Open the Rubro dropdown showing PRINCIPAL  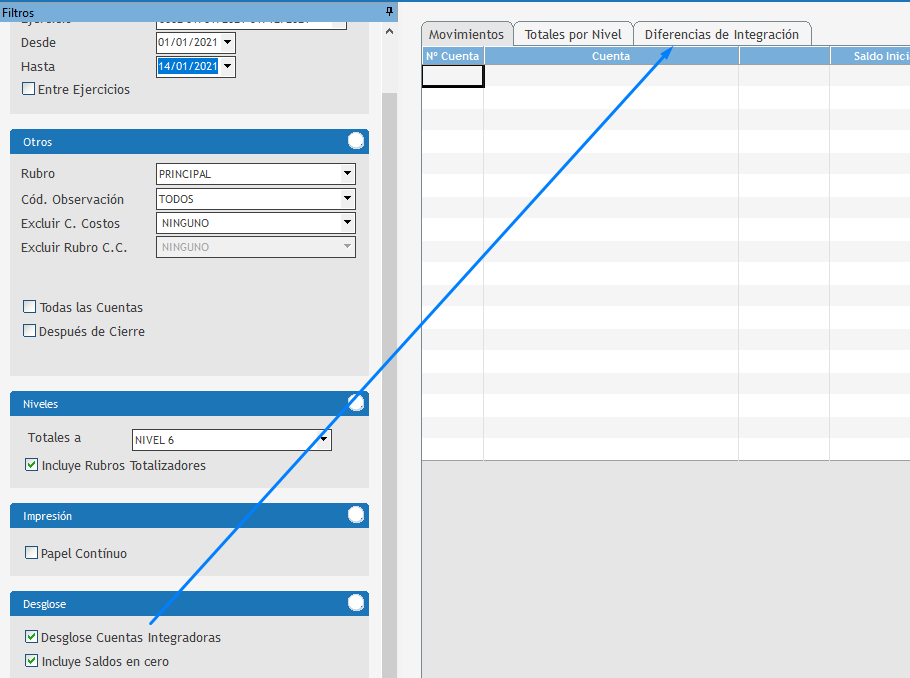coord(347,174)
